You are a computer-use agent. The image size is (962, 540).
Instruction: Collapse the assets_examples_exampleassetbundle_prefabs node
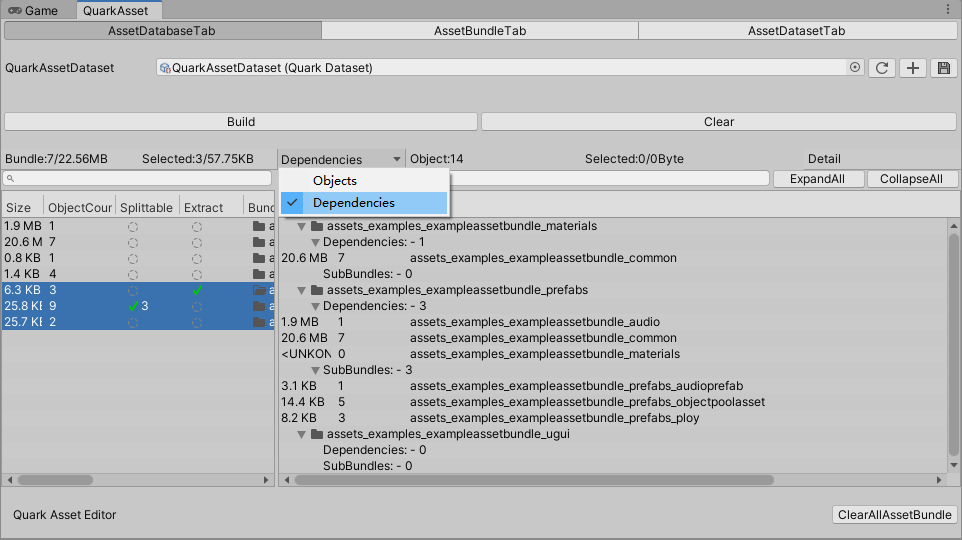pos(301,290)
